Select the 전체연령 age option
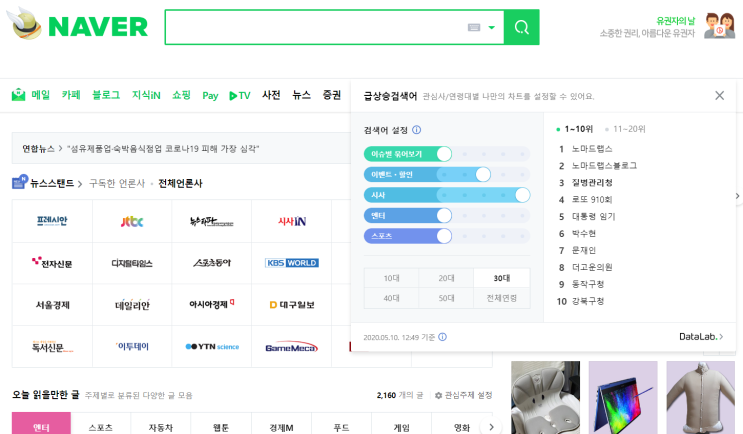This screenshot has width=743, height=434. point(502,298)
